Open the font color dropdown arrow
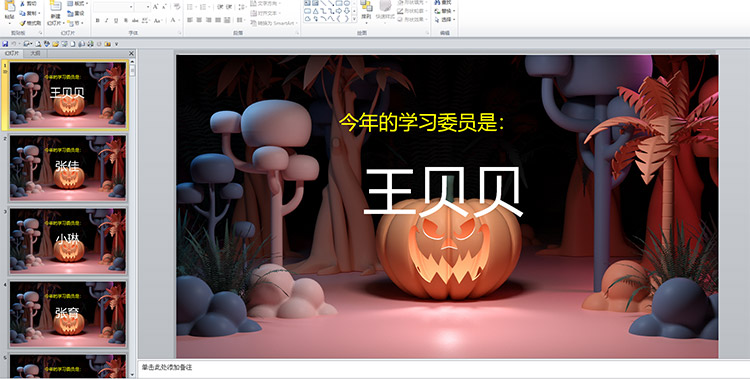Screen dimensions: 750x379 pos(179,21)
